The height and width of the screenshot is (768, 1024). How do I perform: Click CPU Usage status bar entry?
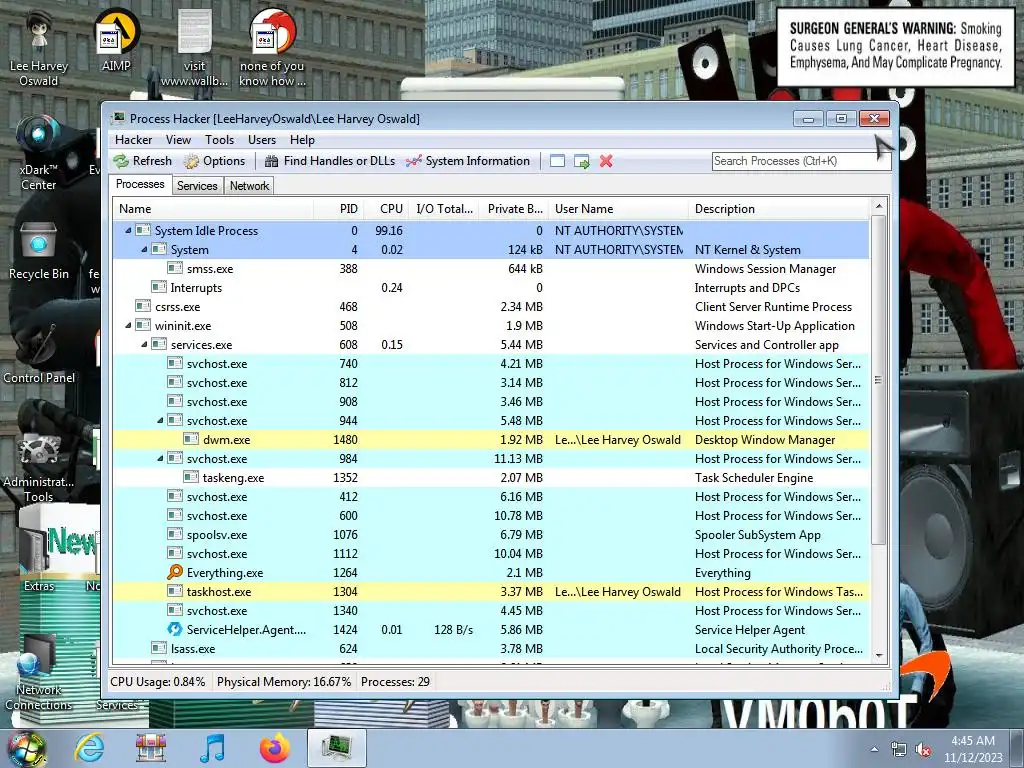click(x=157, y=682)
